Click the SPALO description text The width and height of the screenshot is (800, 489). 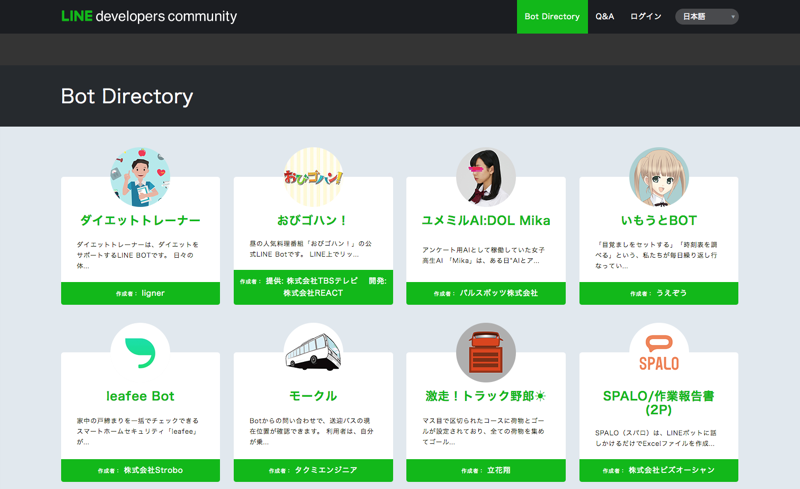pos(656,438)
